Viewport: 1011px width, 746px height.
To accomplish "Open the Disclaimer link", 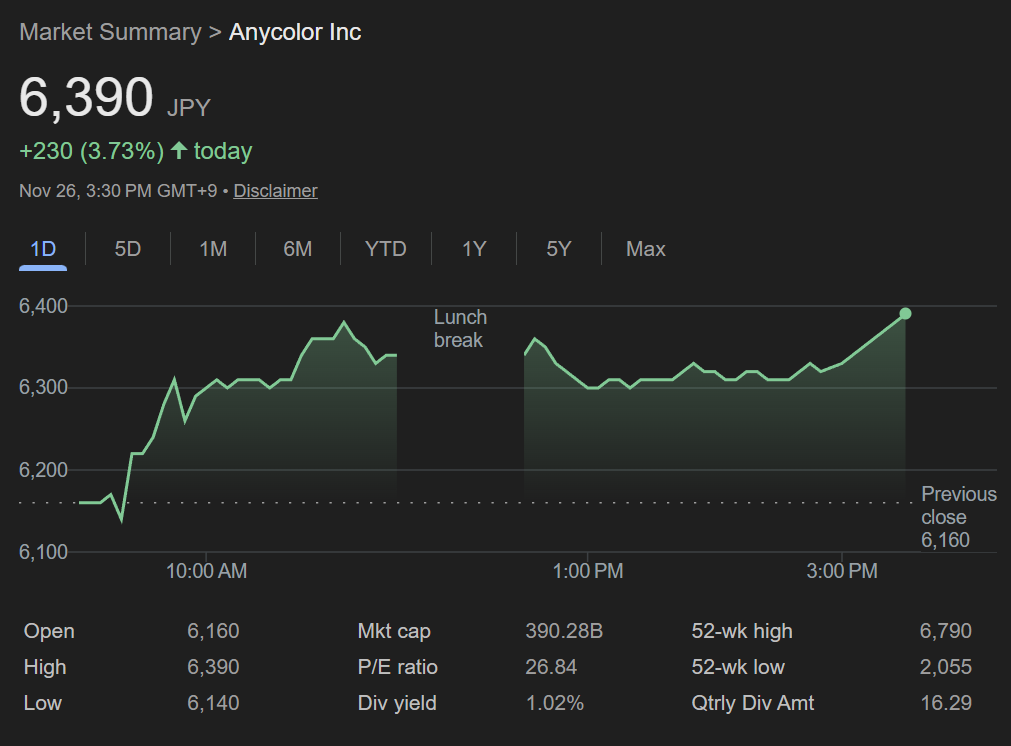I will (275, 191).
